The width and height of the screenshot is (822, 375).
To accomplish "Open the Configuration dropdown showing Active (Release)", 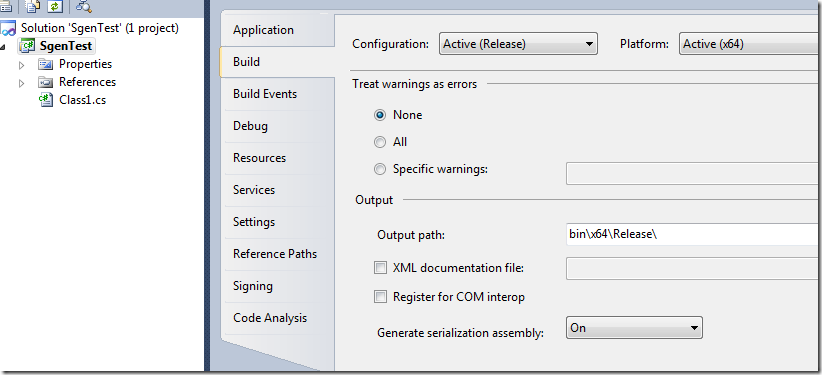I will (x=518, y=44).
